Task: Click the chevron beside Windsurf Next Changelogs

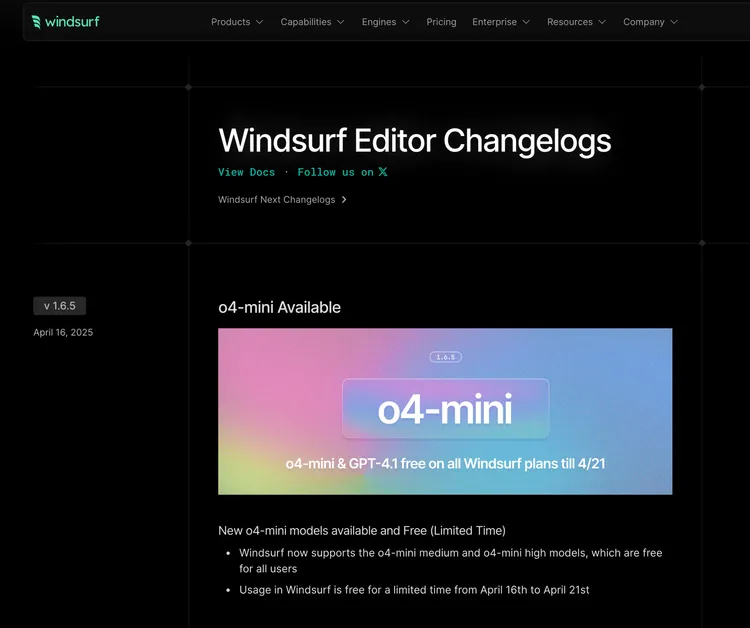Action: (344, 200)
